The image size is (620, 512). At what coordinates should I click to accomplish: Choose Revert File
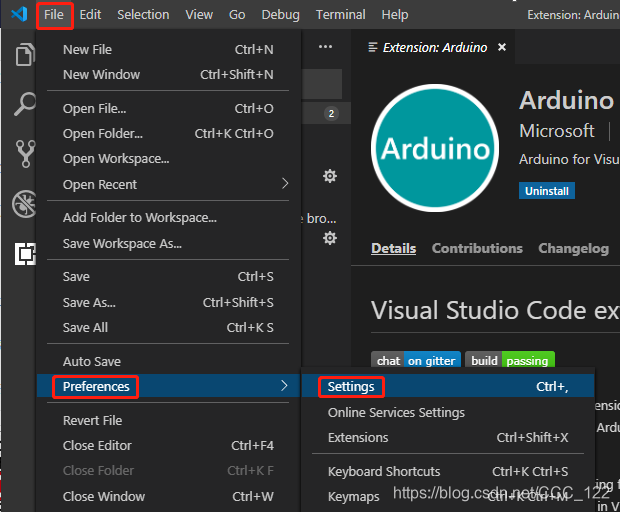coord(168,420)
